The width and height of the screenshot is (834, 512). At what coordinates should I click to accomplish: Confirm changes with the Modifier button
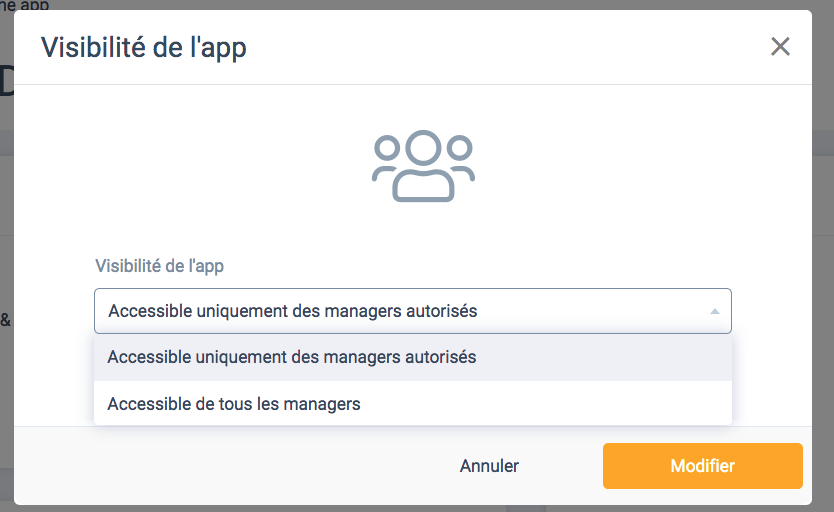(703, 466)
